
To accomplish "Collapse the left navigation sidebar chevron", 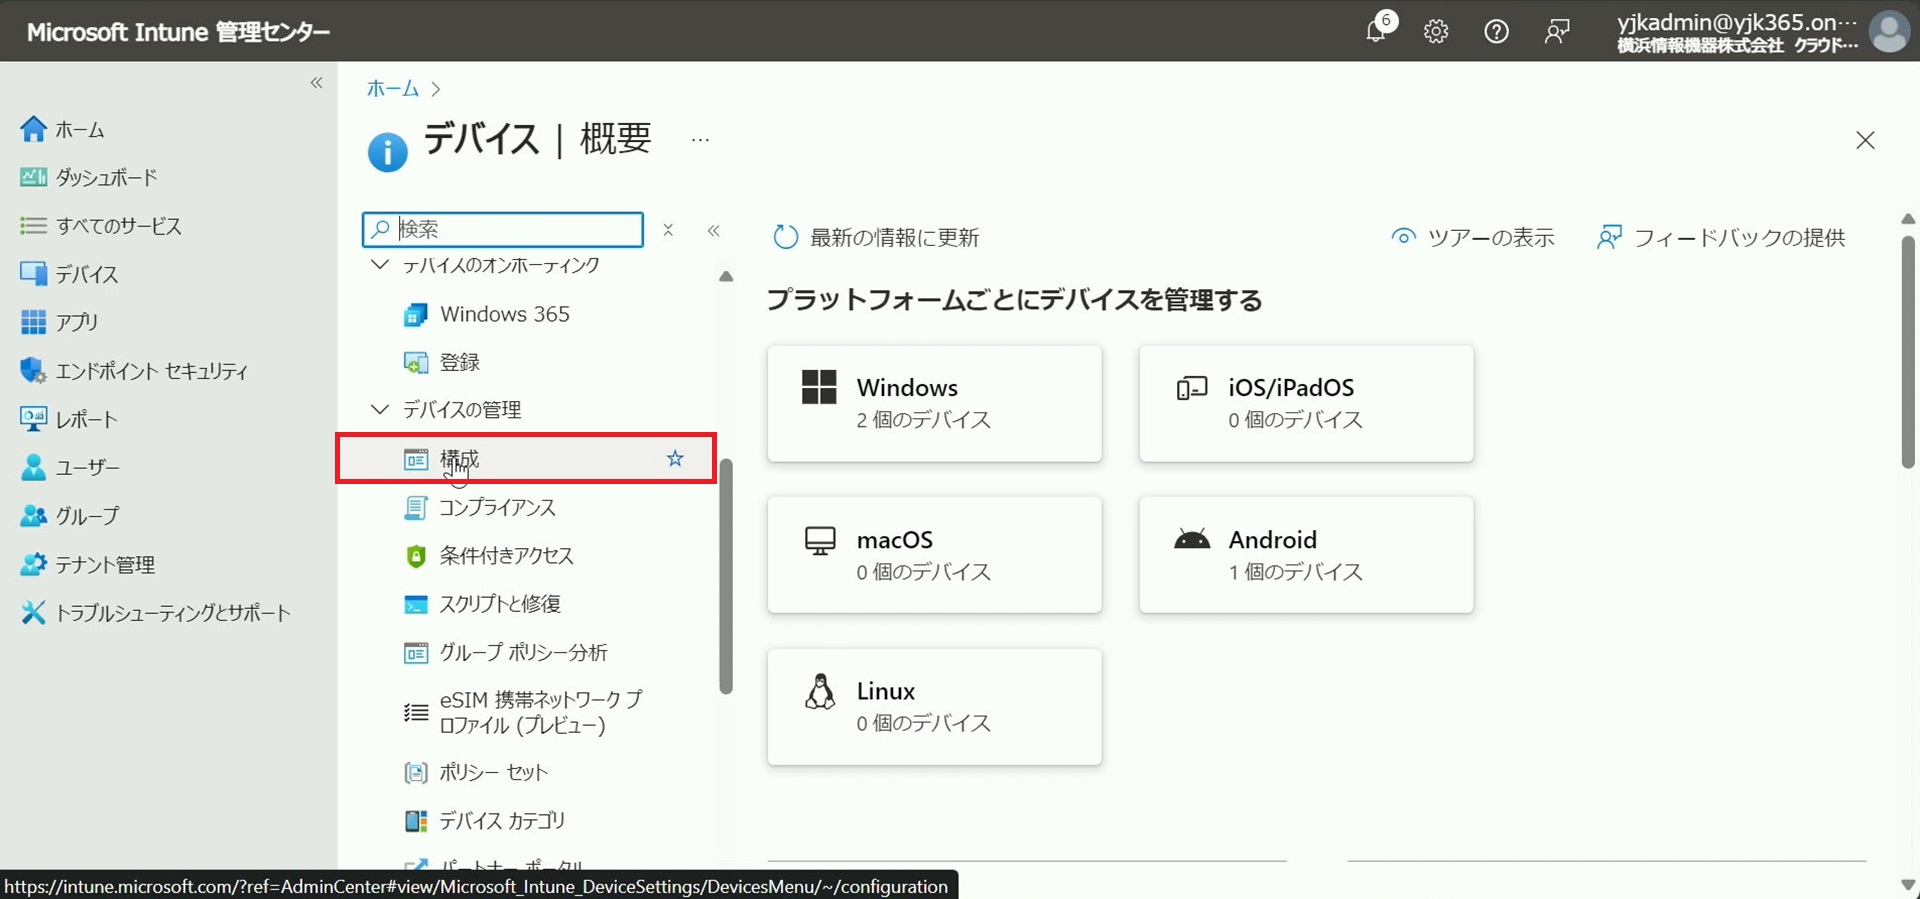I will pyautogui.click(x=317, y=83).
